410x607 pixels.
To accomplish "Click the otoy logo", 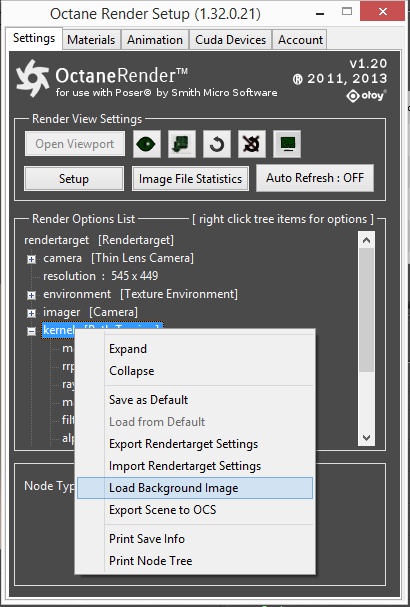I will tap(366, 96).
